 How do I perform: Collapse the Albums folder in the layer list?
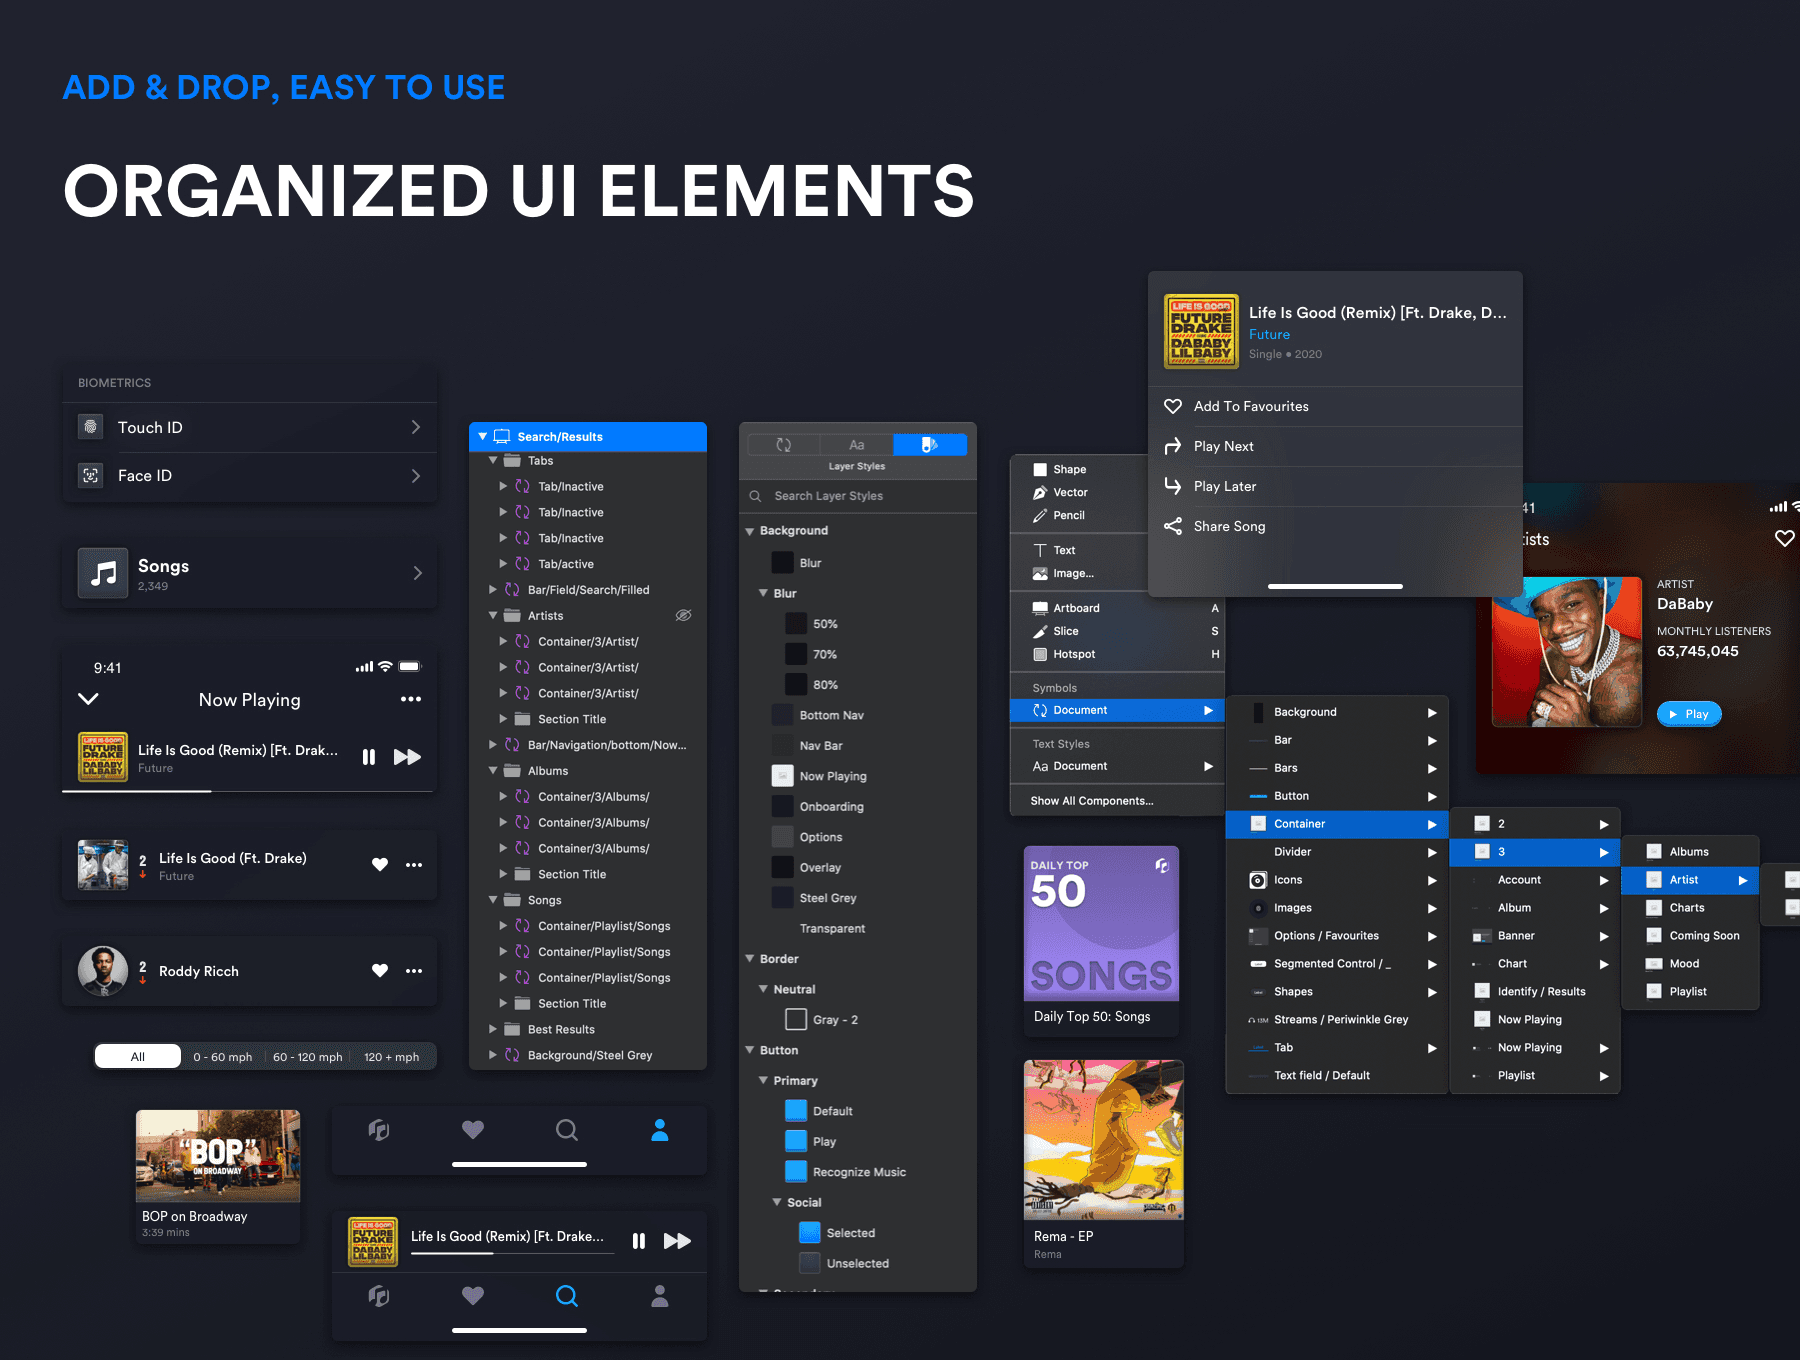coord(493,771)
